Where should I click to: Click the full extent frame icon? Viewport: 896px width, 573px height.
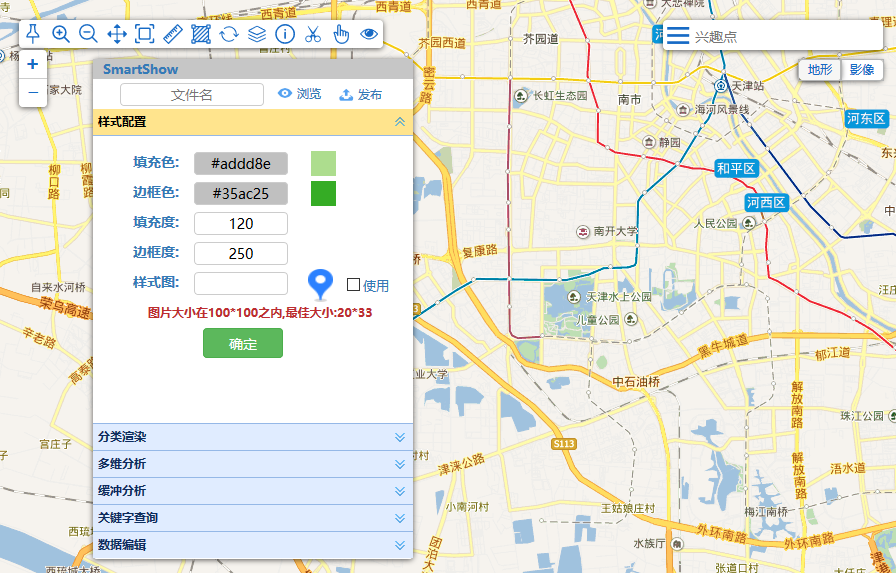[x=145, y=34]
